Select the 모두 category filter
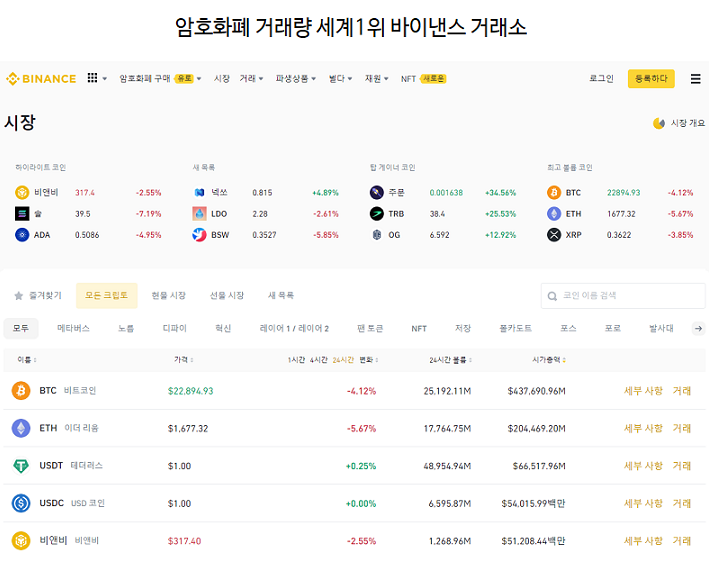 (x=21, y=328)
